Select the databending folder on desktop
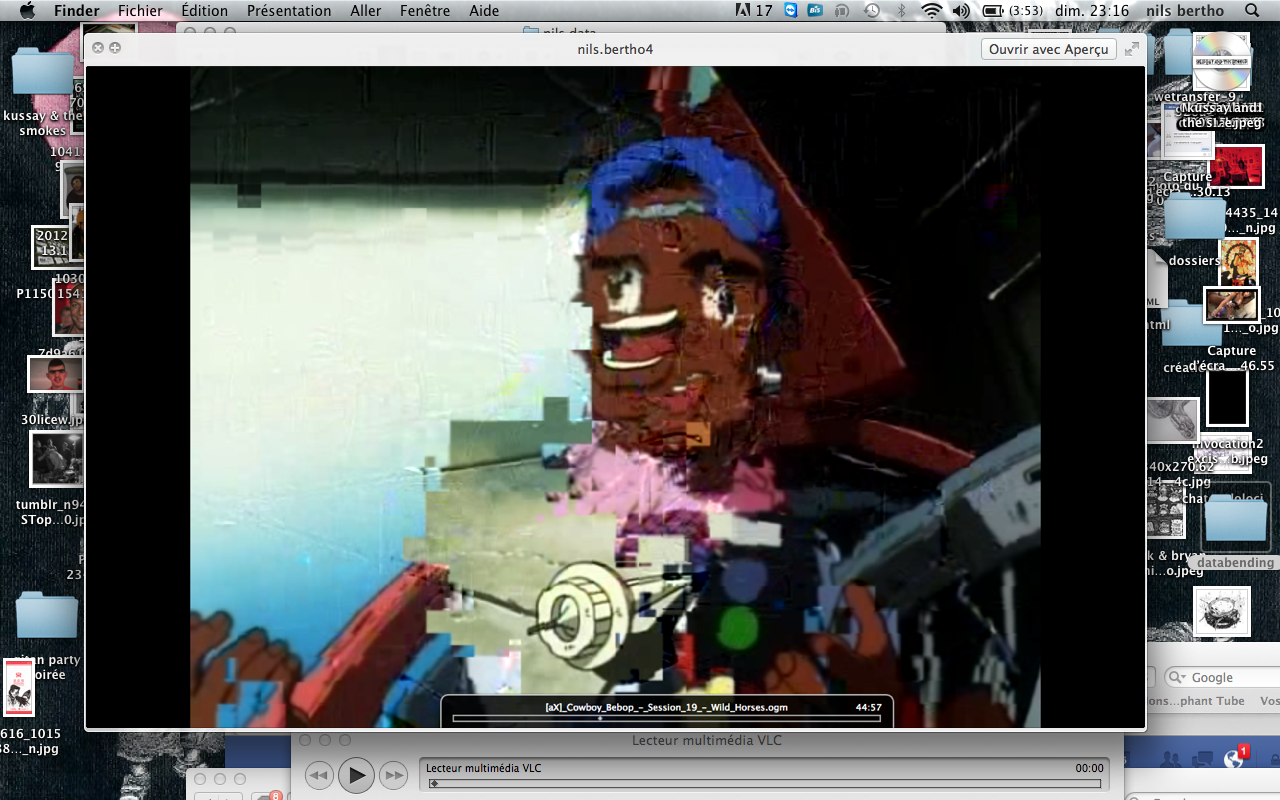Image resolution: width=1280 pixels, height=800 pixels. [1236, 522]
